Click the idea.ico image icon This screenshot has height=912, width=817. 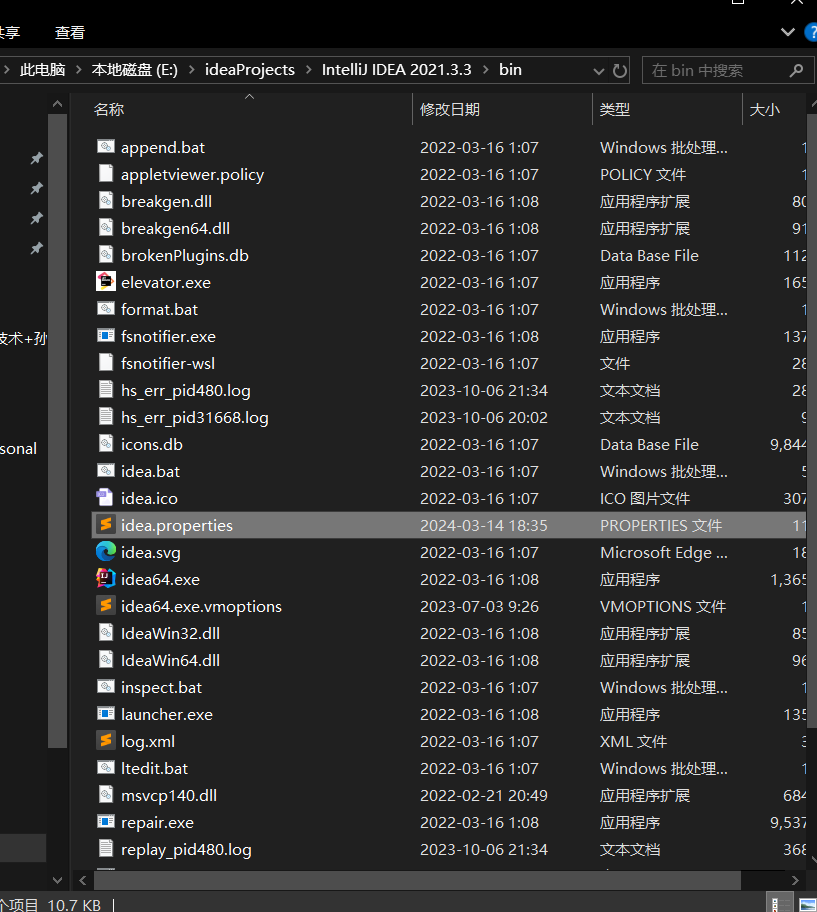[x=105, y=497]
